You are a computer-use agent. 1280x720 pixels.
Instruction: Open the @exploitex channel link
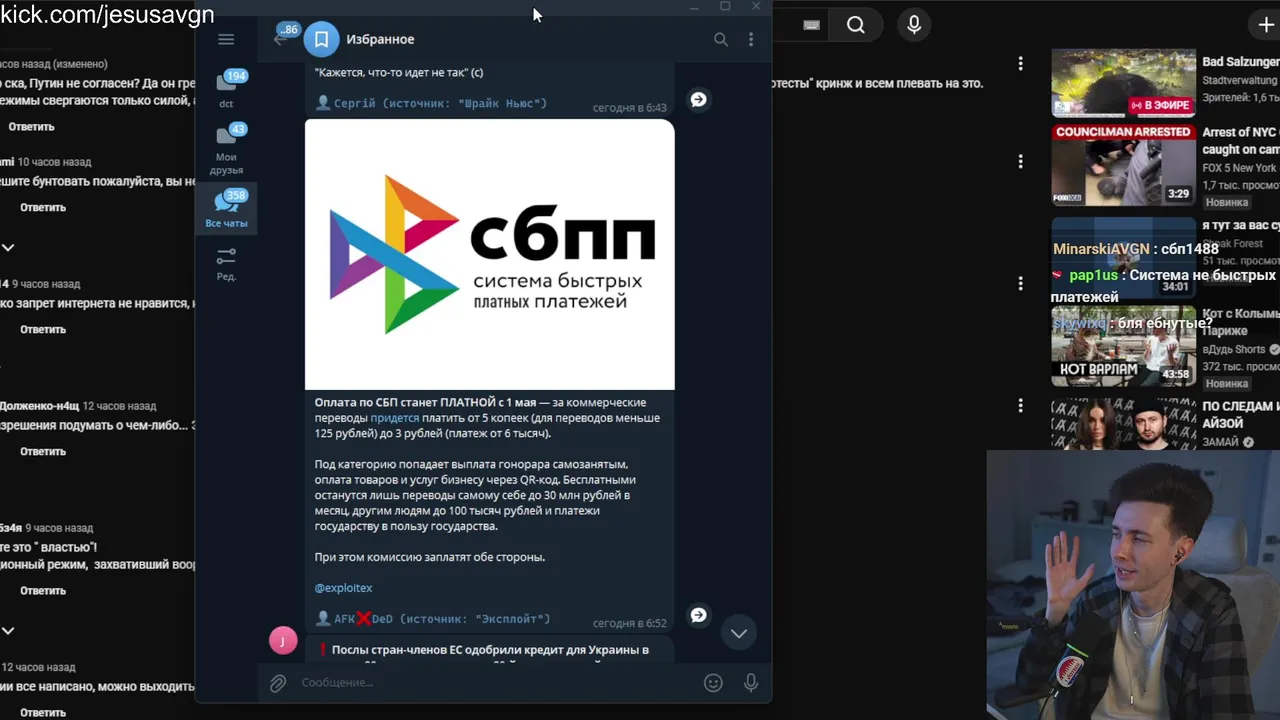tap(343, 588)
